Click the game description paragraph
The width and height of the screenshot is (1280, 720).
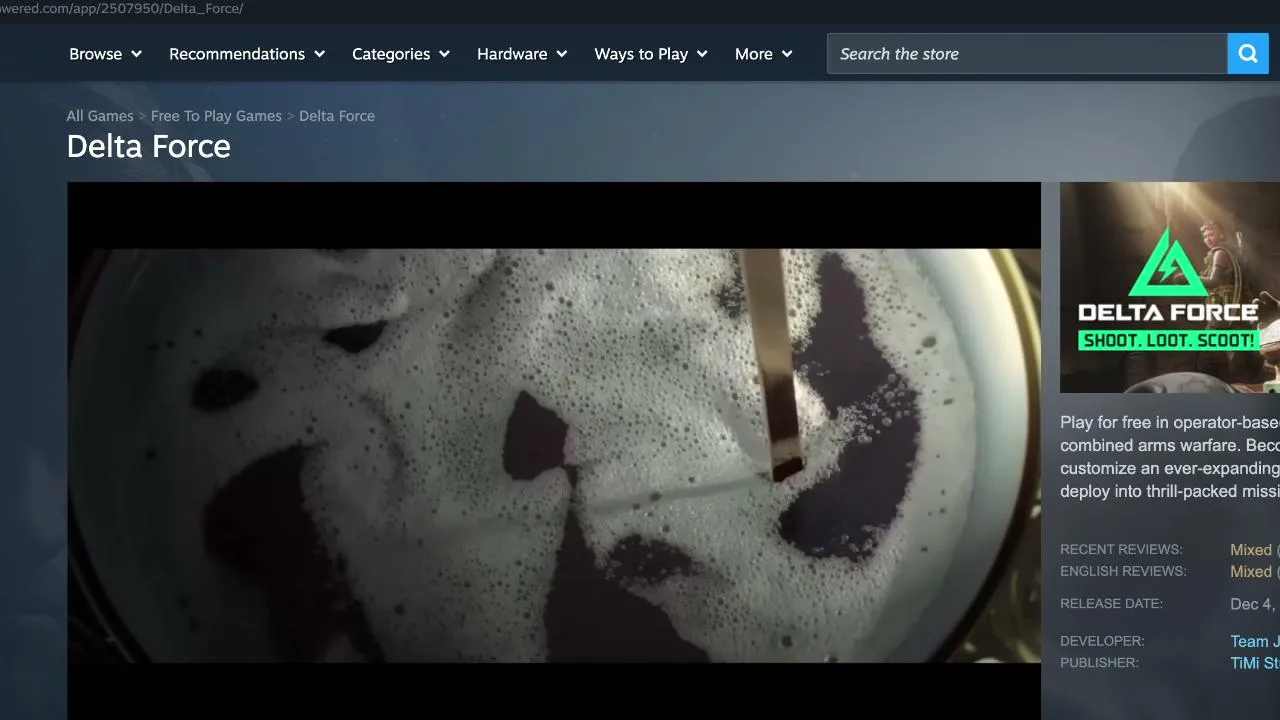(x=1170, y=457)
